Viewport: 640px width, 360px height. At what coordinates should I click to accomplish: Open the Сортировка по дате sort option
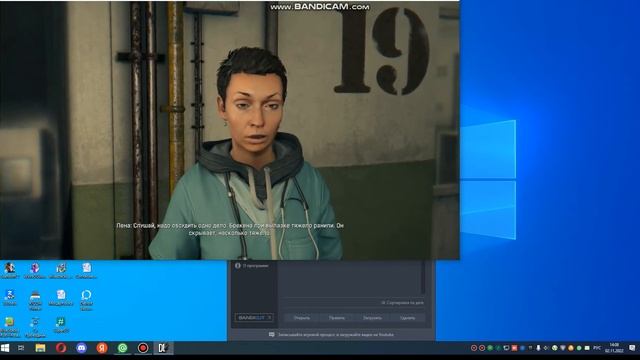(402, 303)
